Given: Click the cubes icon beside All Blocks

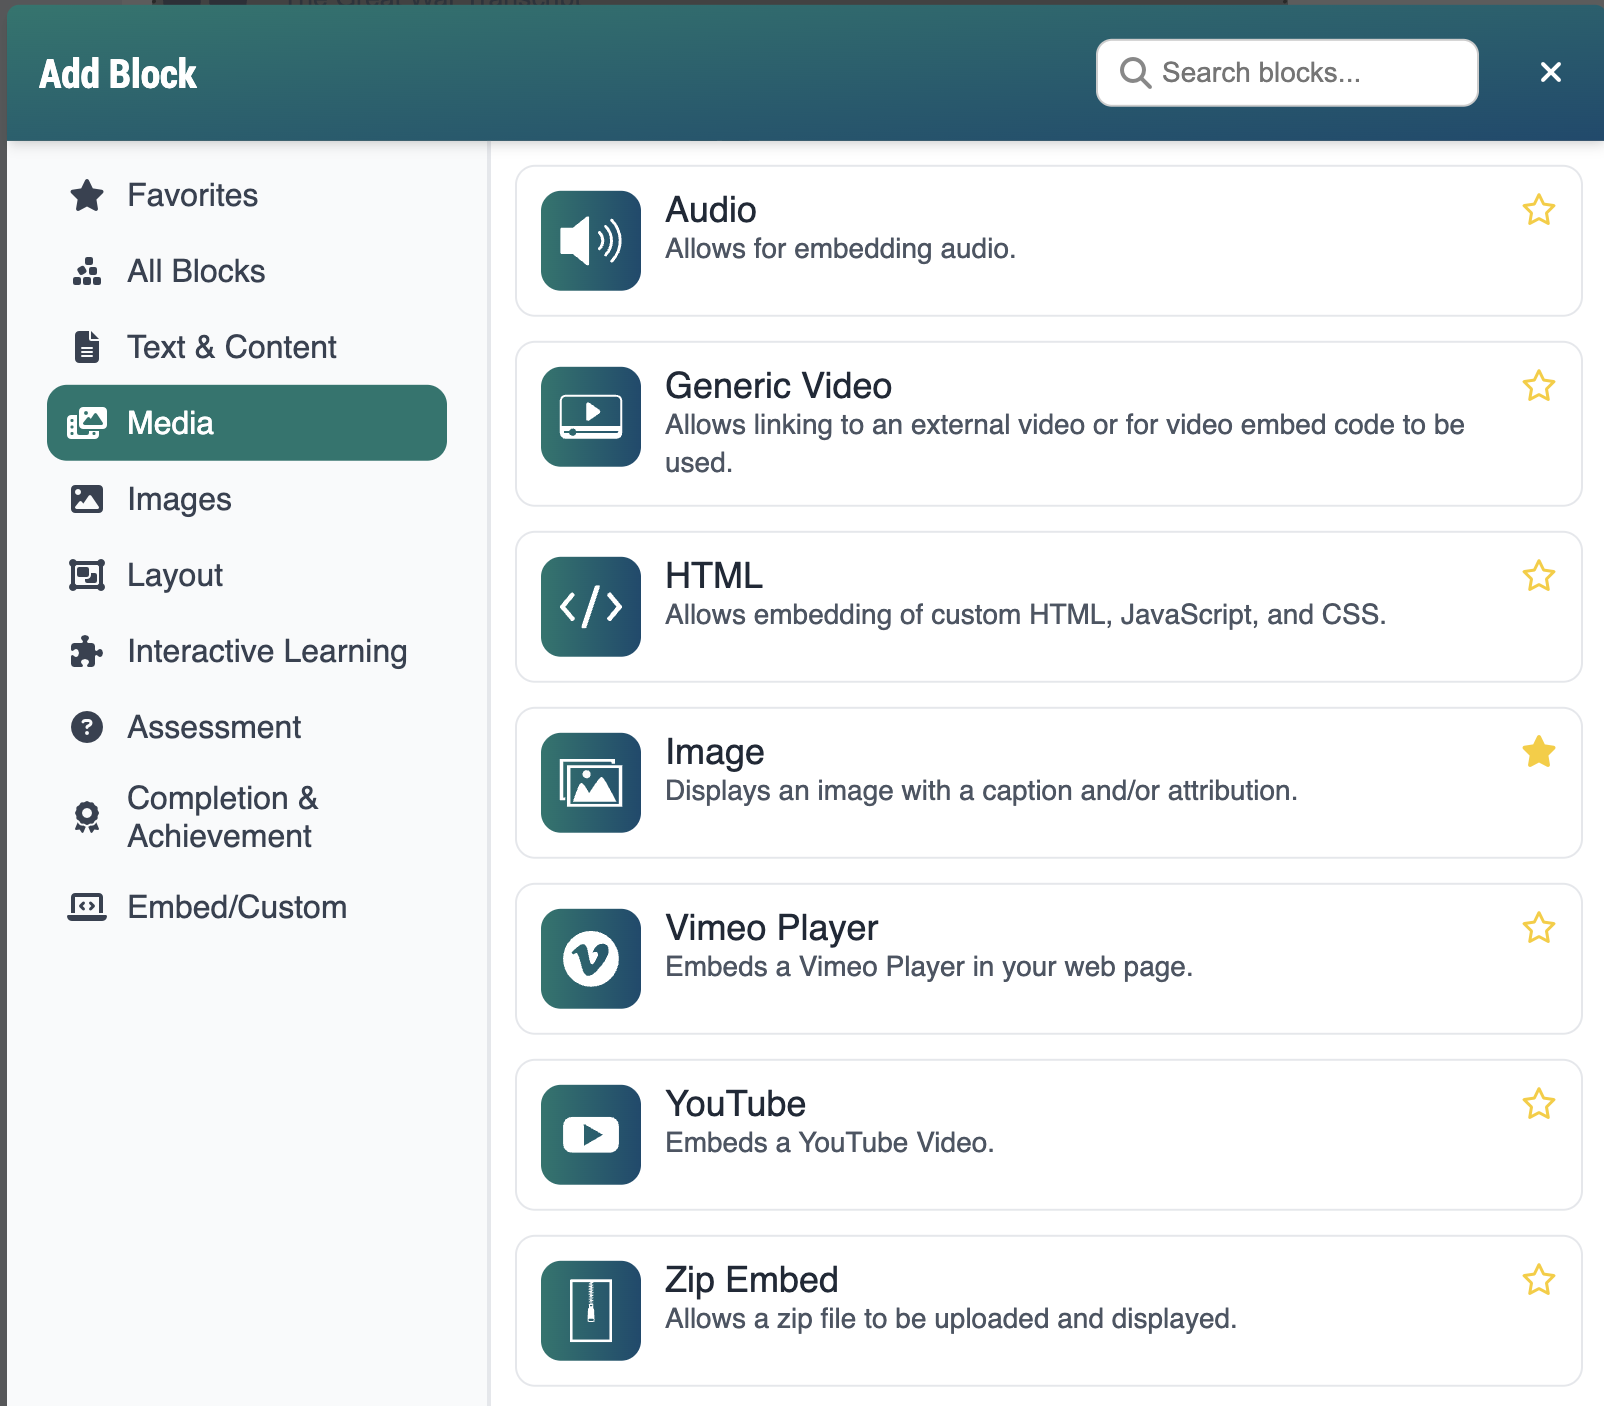Looking at the screenshot, I should click(87, 271).
